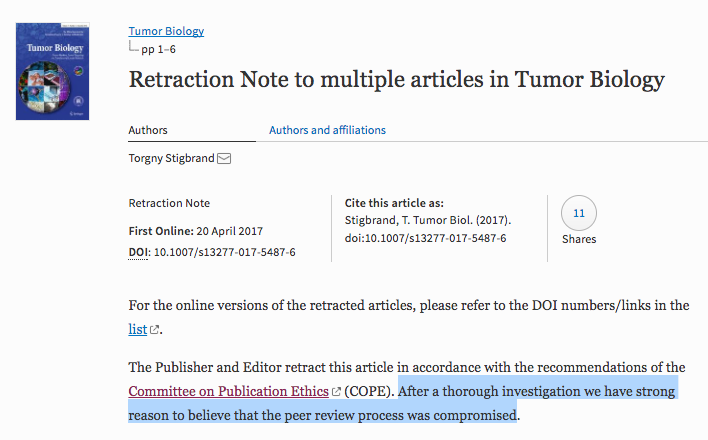Click the Cite this article as heading
Image resolution: width=708 pixels, height=440 pixels.
click(394, 203)
